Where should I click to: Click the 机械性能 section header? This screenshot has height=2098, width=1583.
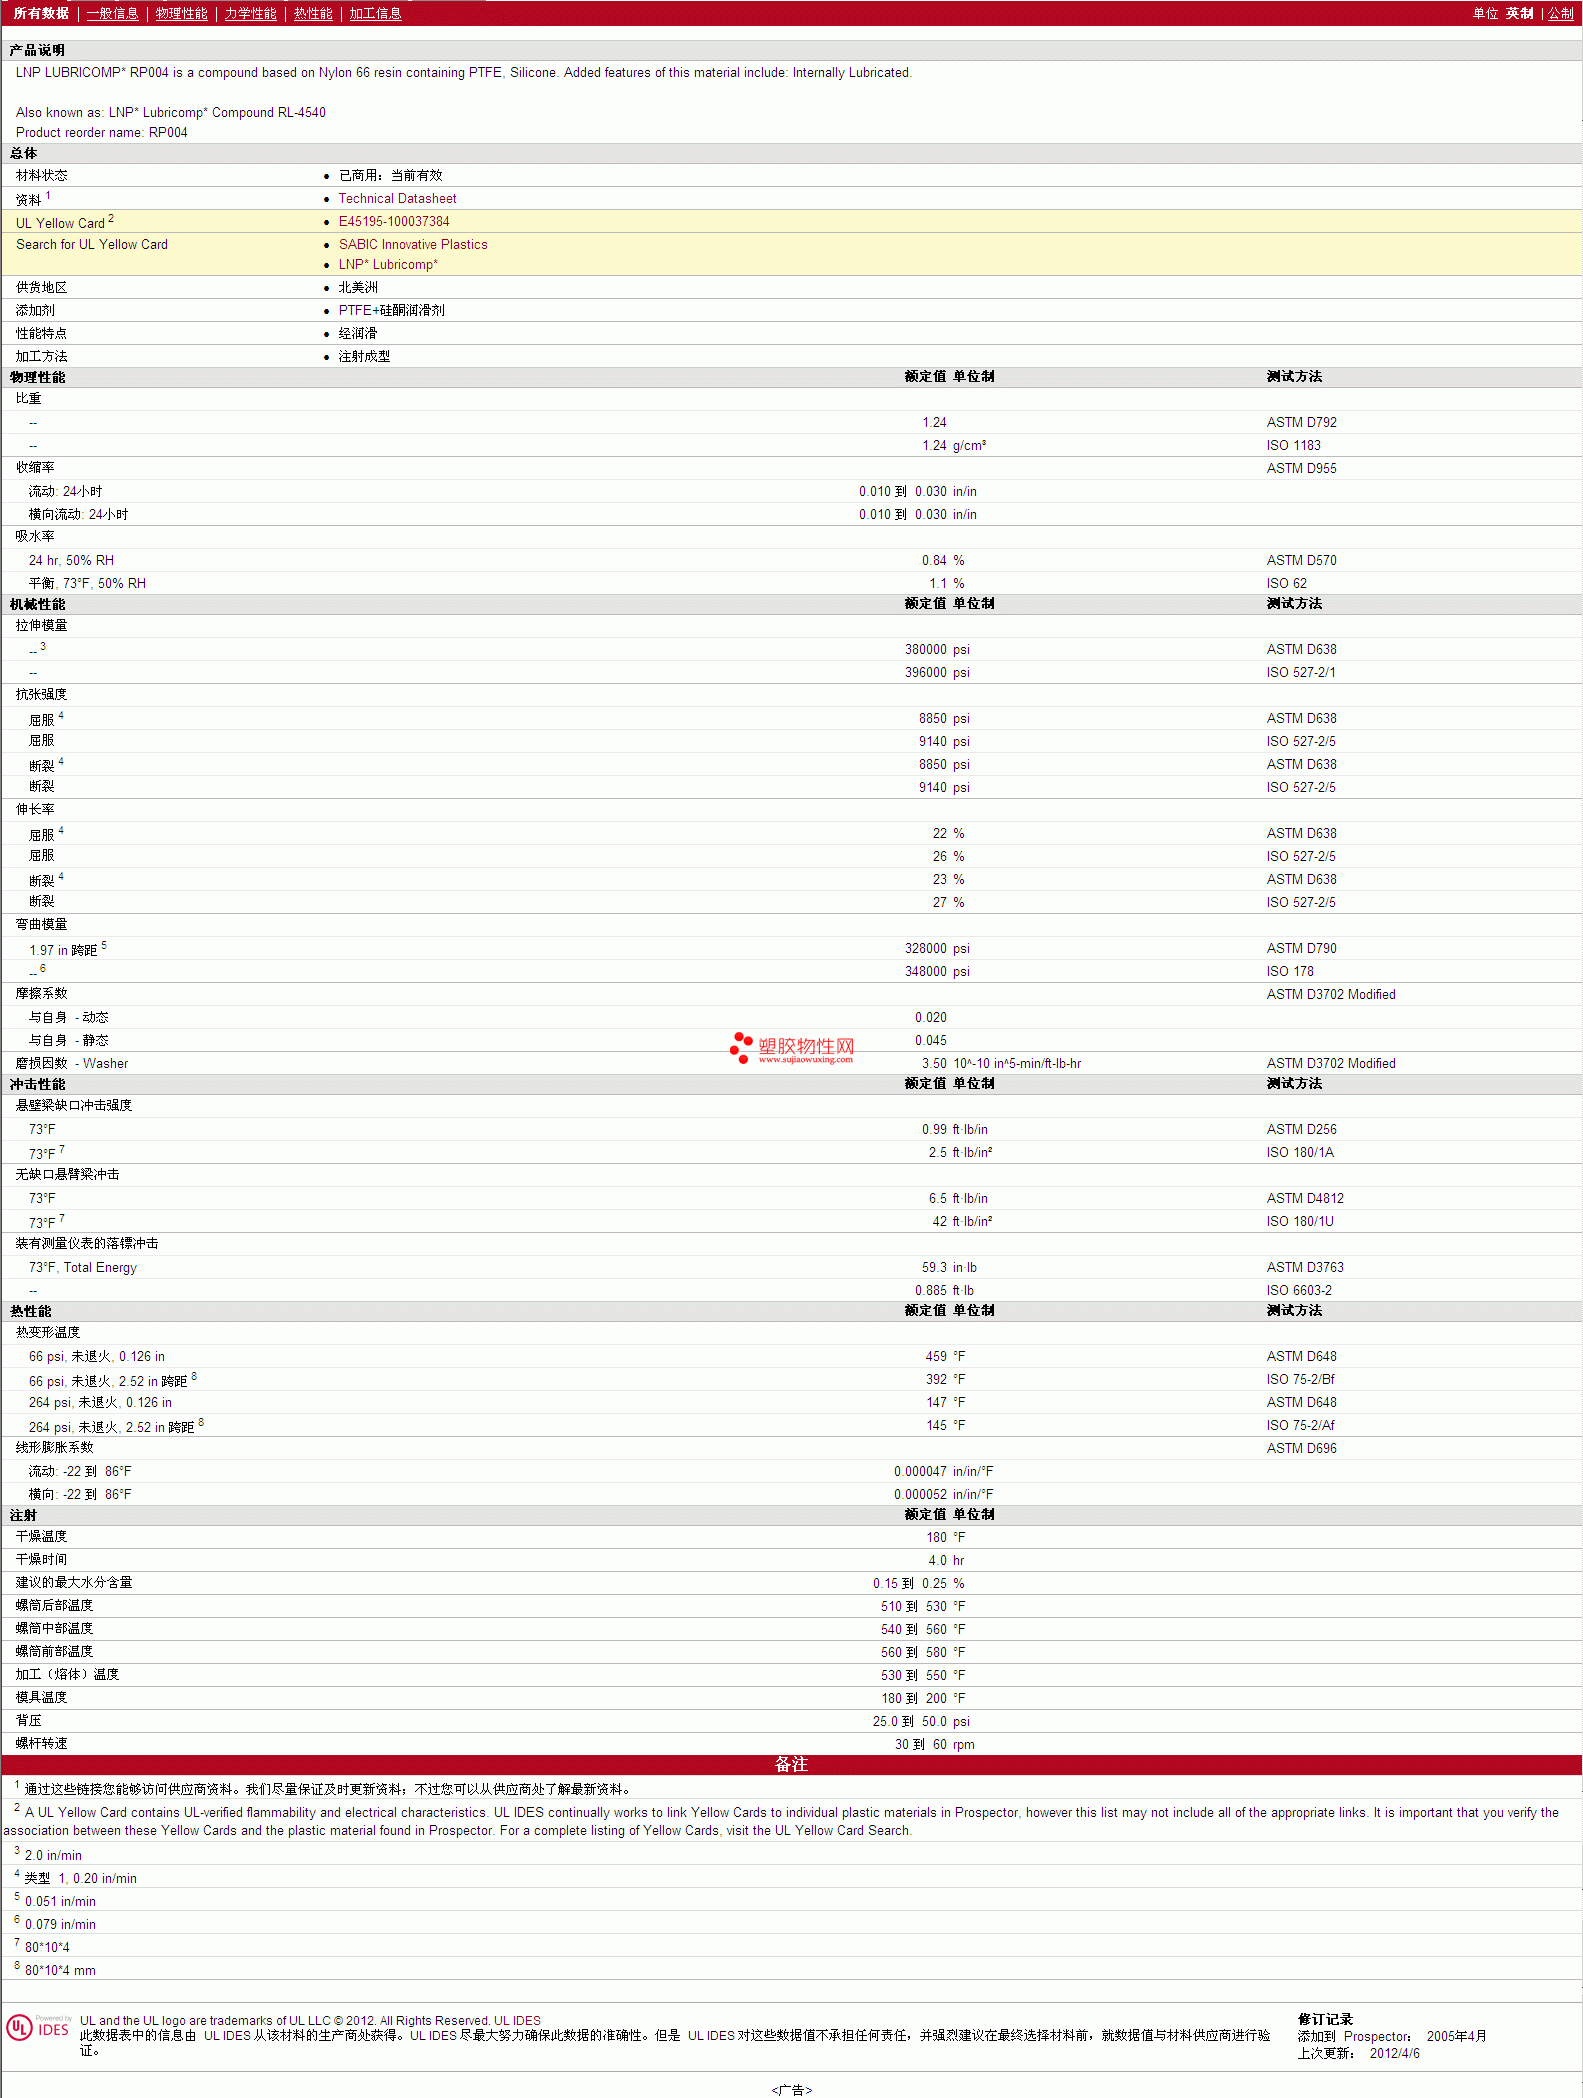(x=37, y=605)
